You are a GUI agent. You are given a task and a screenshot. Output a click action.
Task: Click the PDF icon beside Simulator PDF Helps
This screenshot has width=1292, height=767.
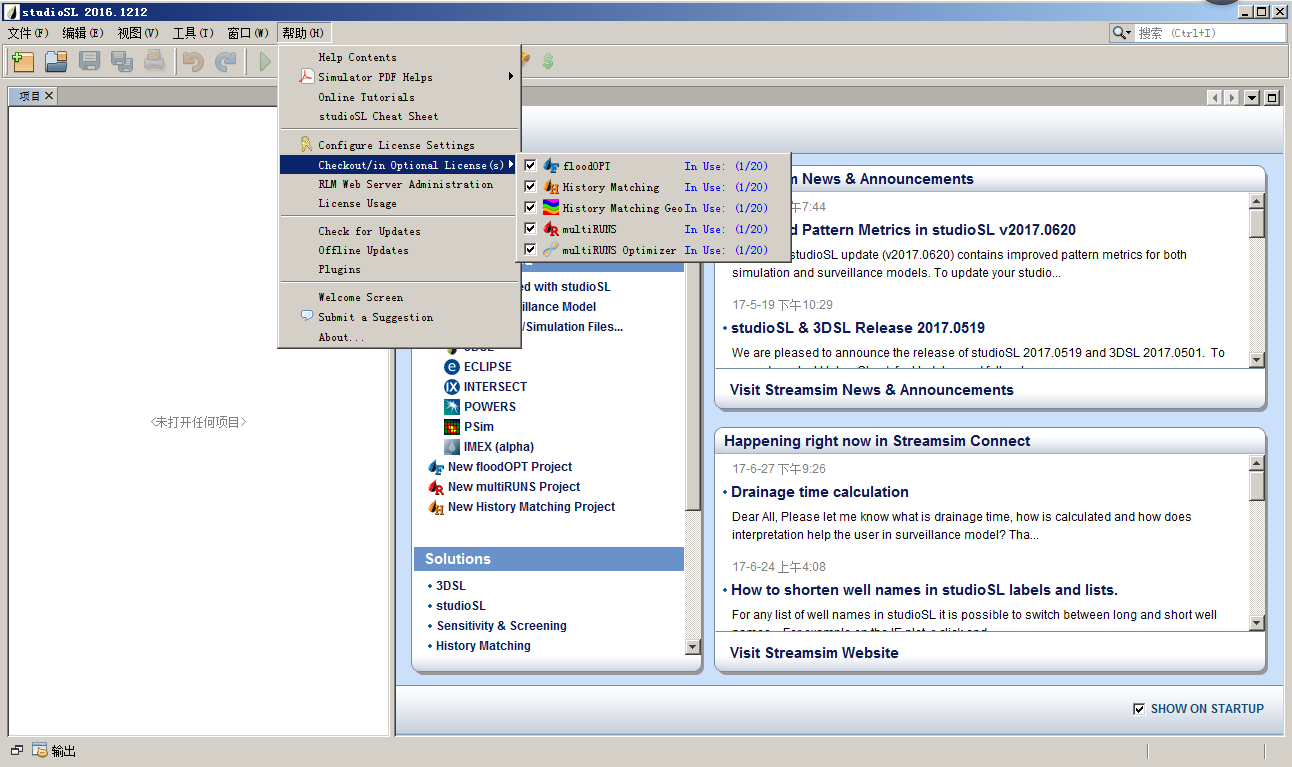(x=307, y=77)
